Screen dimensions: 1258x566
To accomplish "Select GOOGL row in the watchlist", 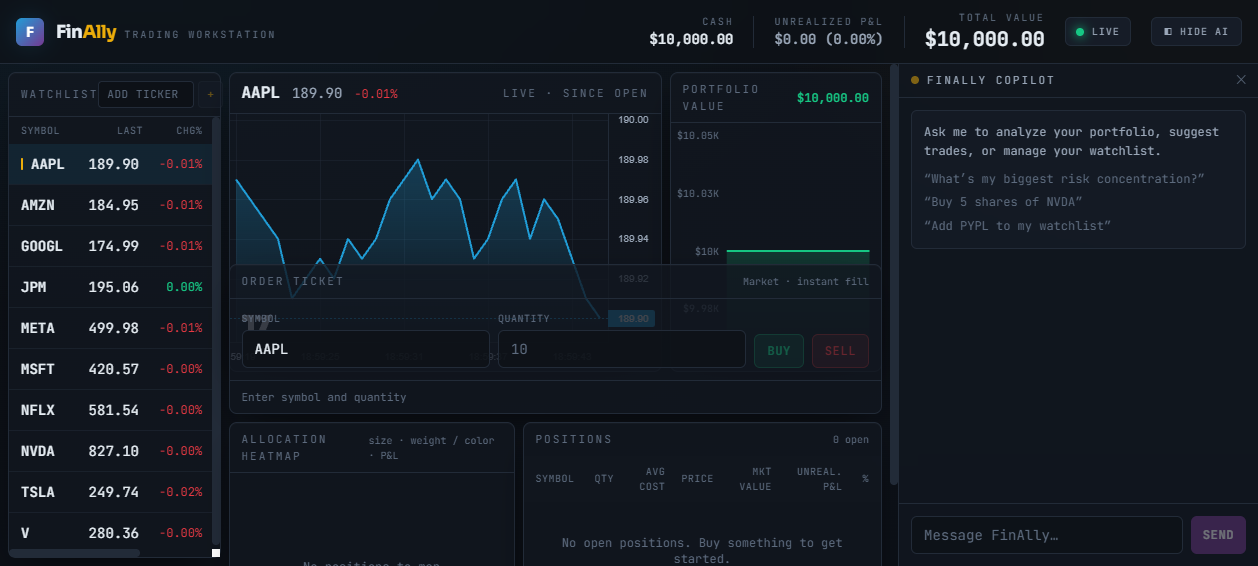I will coord(110,246).
